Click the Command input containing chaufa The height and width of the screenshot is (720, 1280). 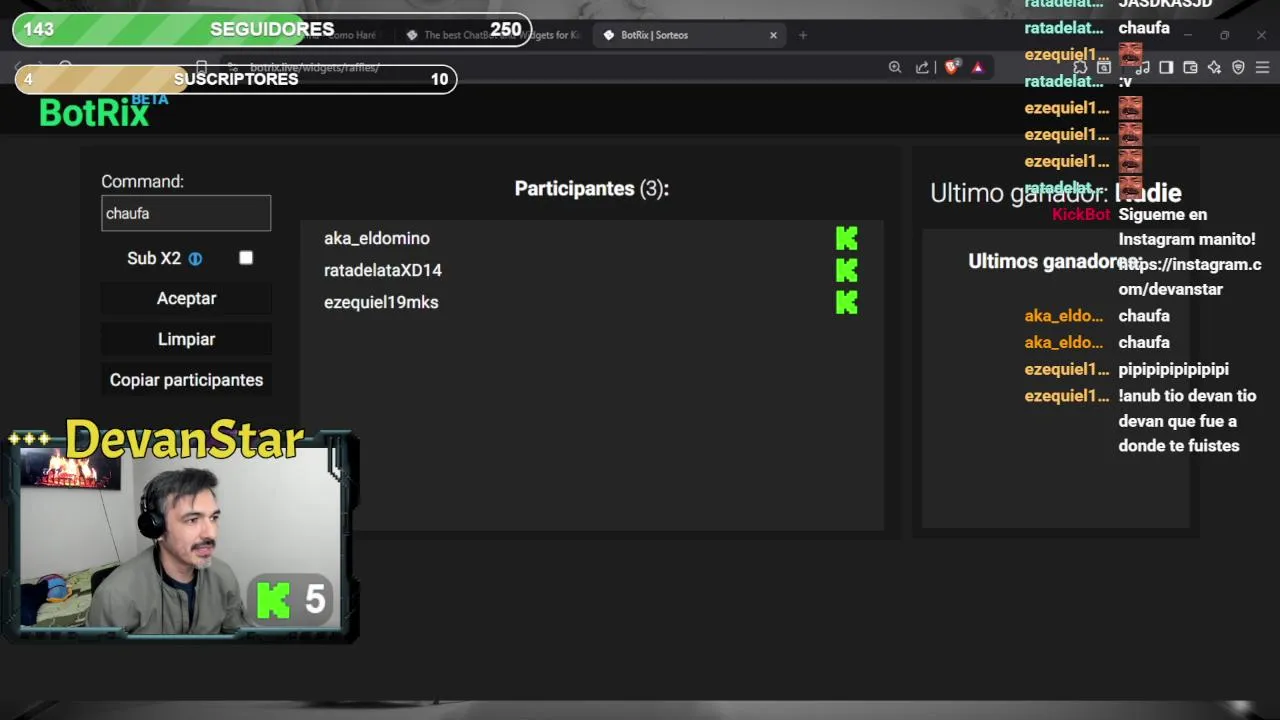186,213
